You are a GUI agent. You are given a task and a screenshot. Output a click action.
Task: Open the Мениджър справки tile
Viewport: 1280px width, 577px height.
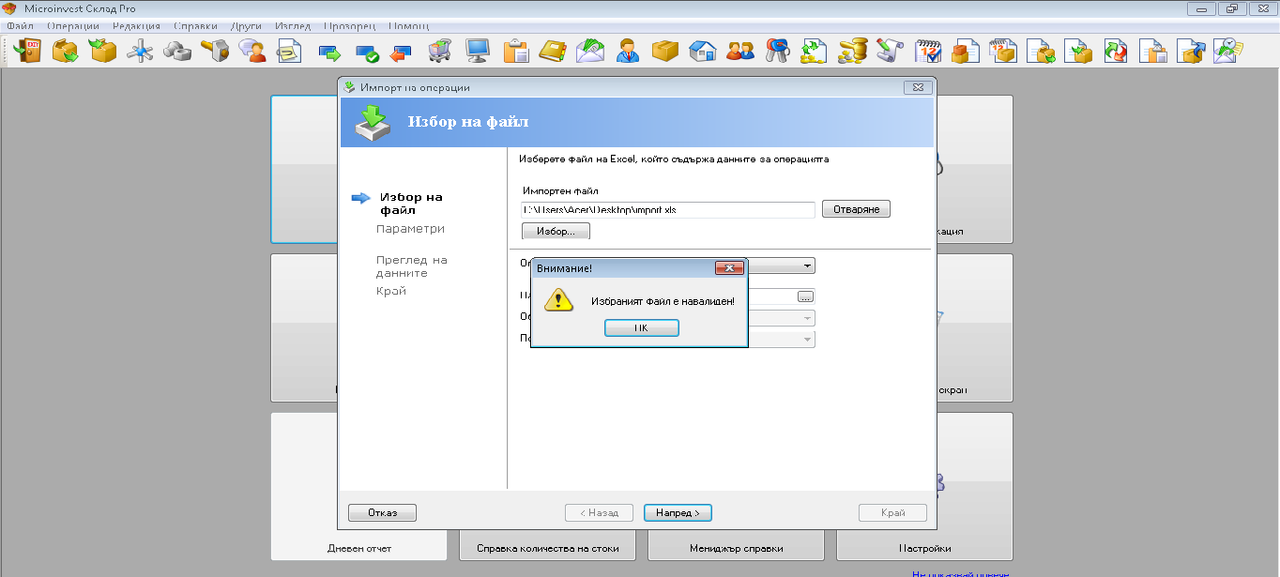coord(736,547)
